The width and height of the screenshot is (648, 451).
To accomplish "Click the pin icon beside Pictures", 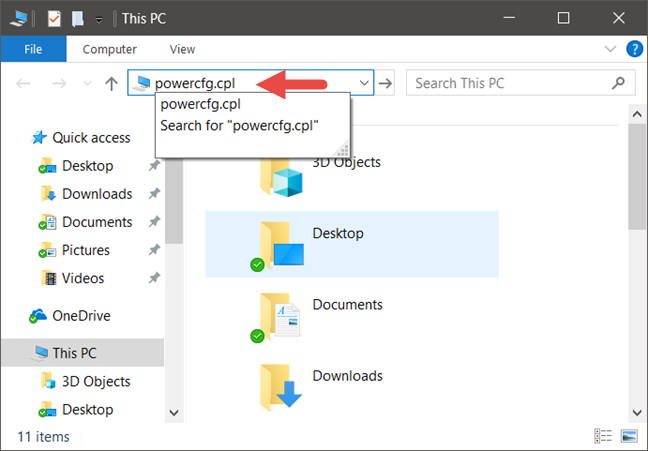I will point(154,250).
